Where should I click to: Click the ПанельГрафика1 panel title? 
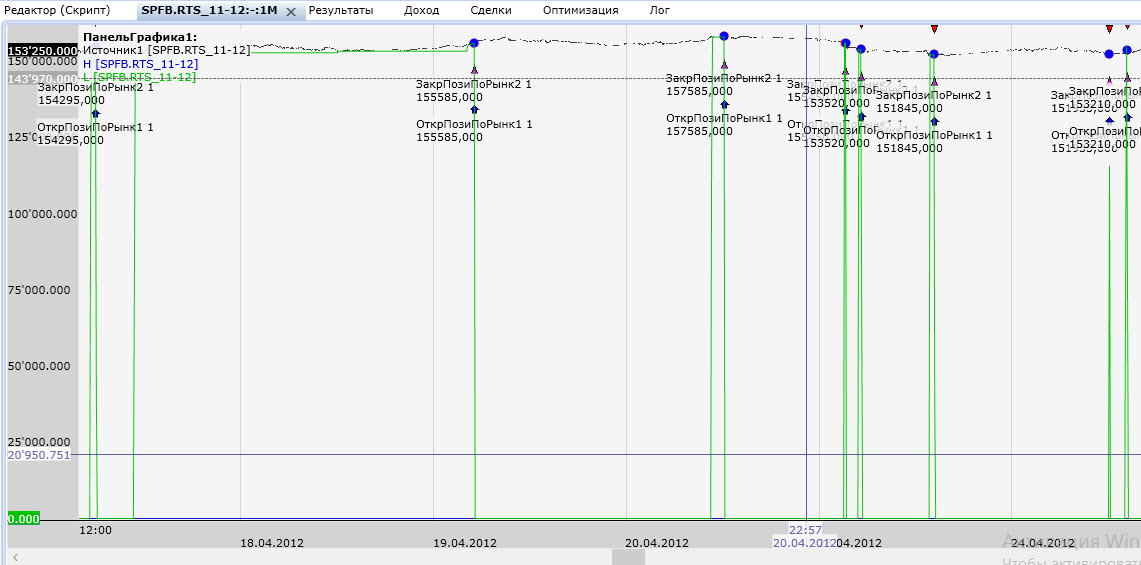pos(140,36)
